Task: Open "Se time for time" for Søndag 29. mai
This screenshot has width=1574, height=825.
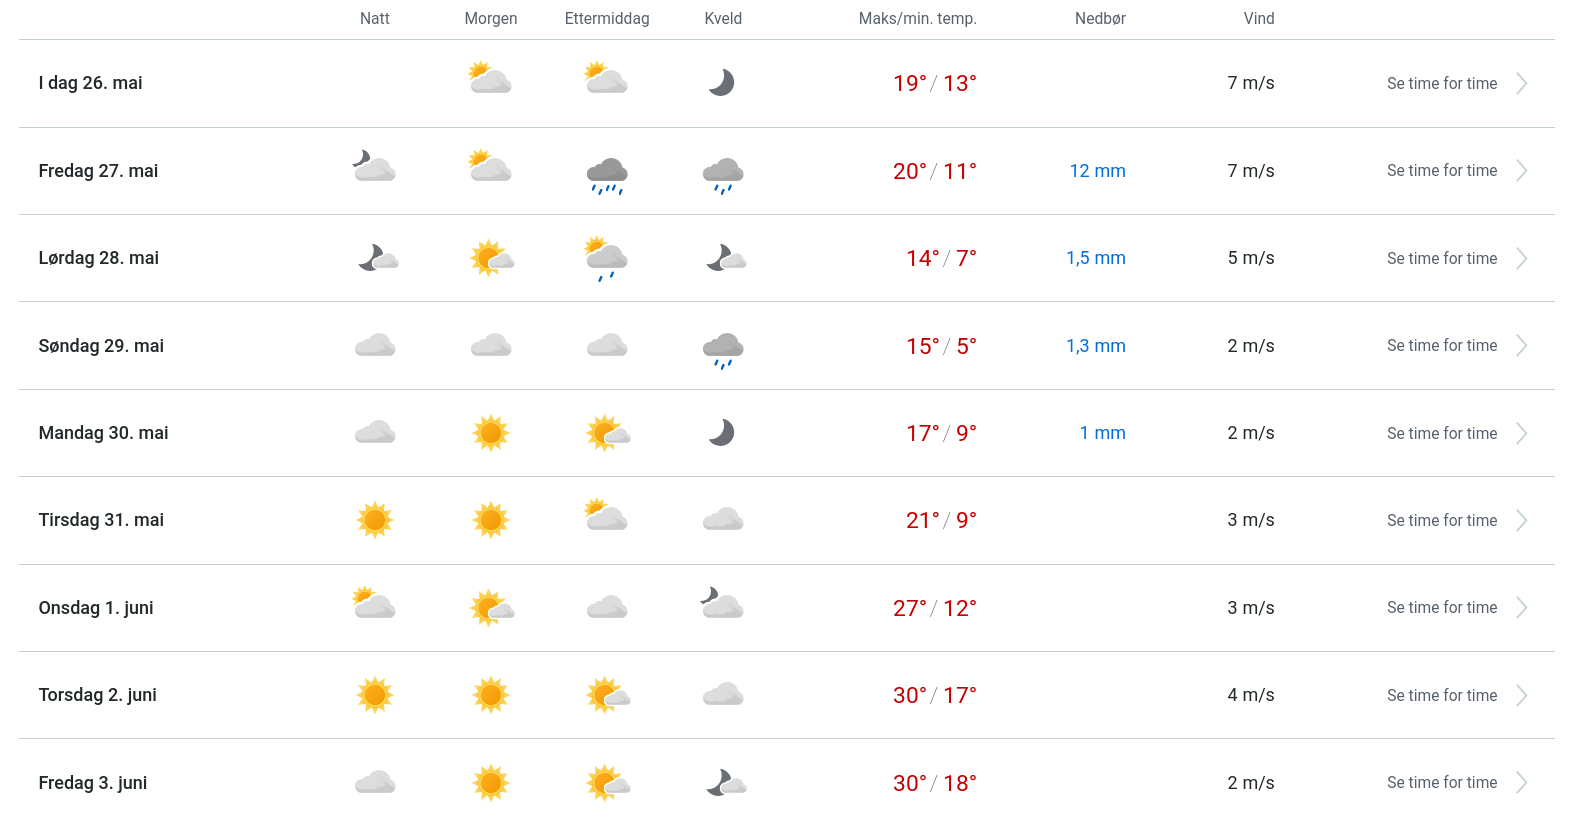Action: pos(1441,346)
